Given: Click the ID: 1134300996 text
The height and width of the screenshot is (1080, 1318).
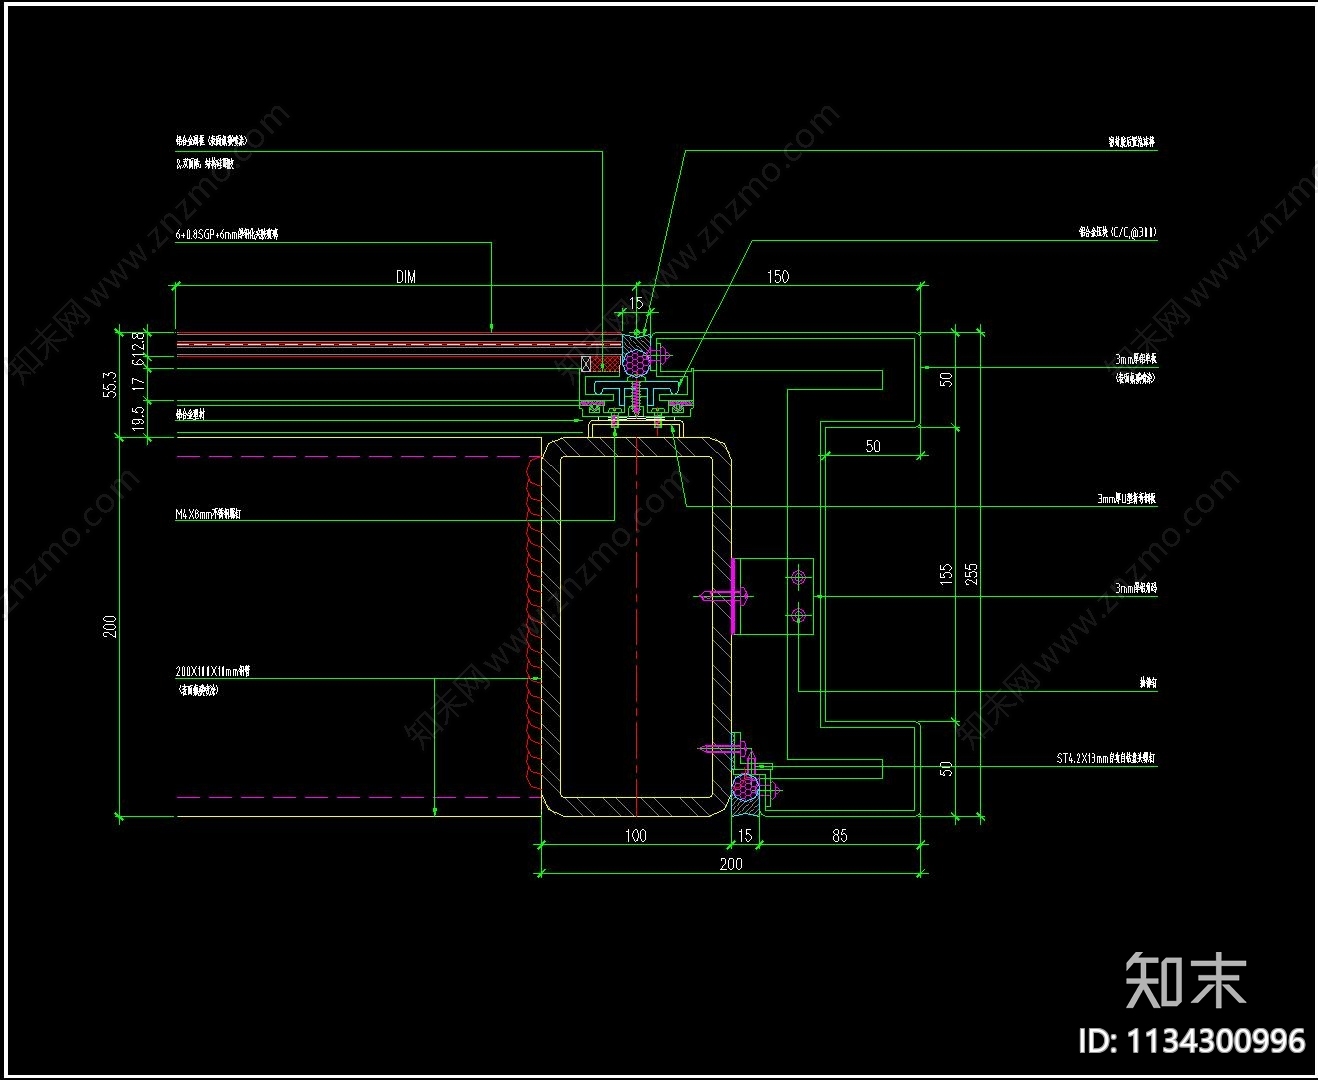Looking at the screenshot, I should click(x=1191, y=1041).
